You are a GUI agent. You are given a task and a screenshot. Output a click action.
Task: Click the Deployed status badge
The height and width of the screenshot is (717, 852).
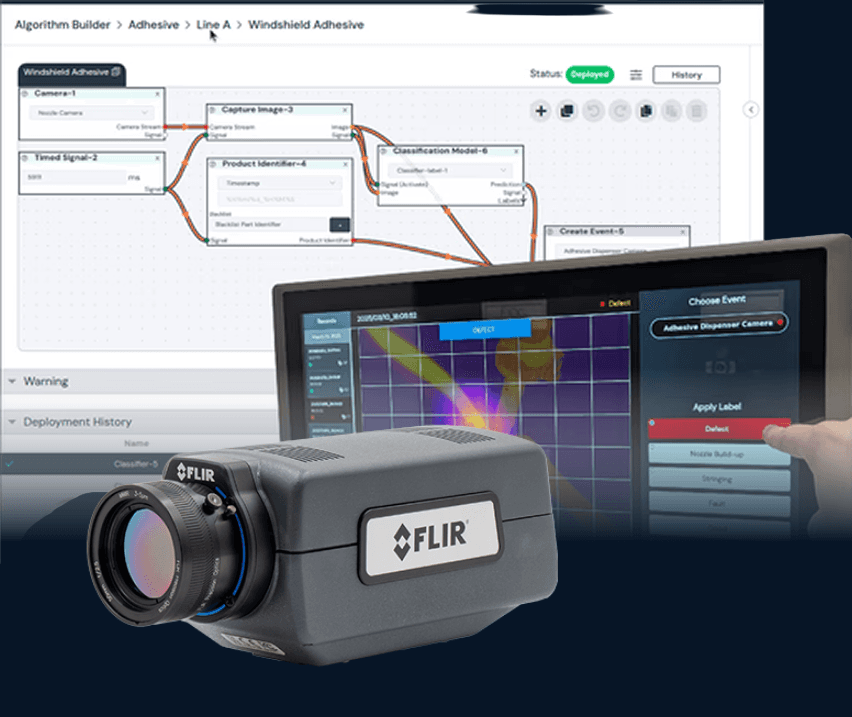click(590, 74)
